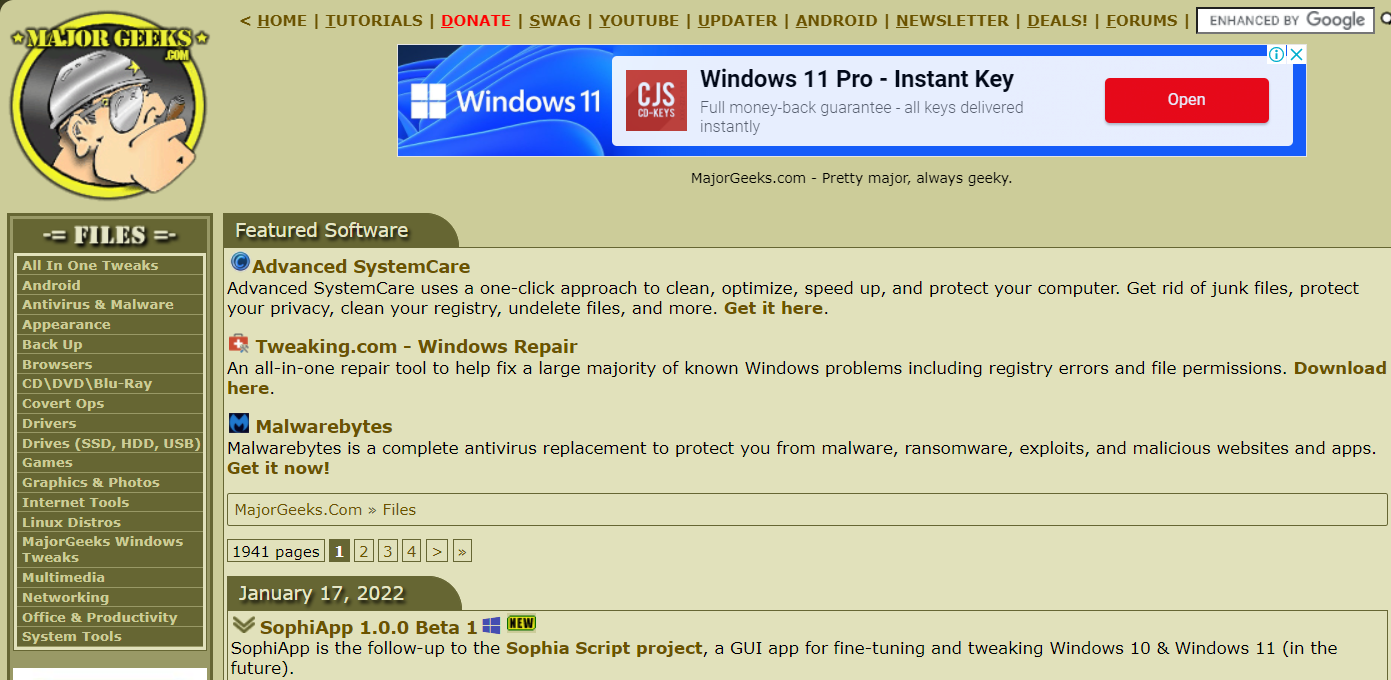Click Get it now! link
Image resolution: width=1391 pixels, height=680 pixels.
coord(278,468)
